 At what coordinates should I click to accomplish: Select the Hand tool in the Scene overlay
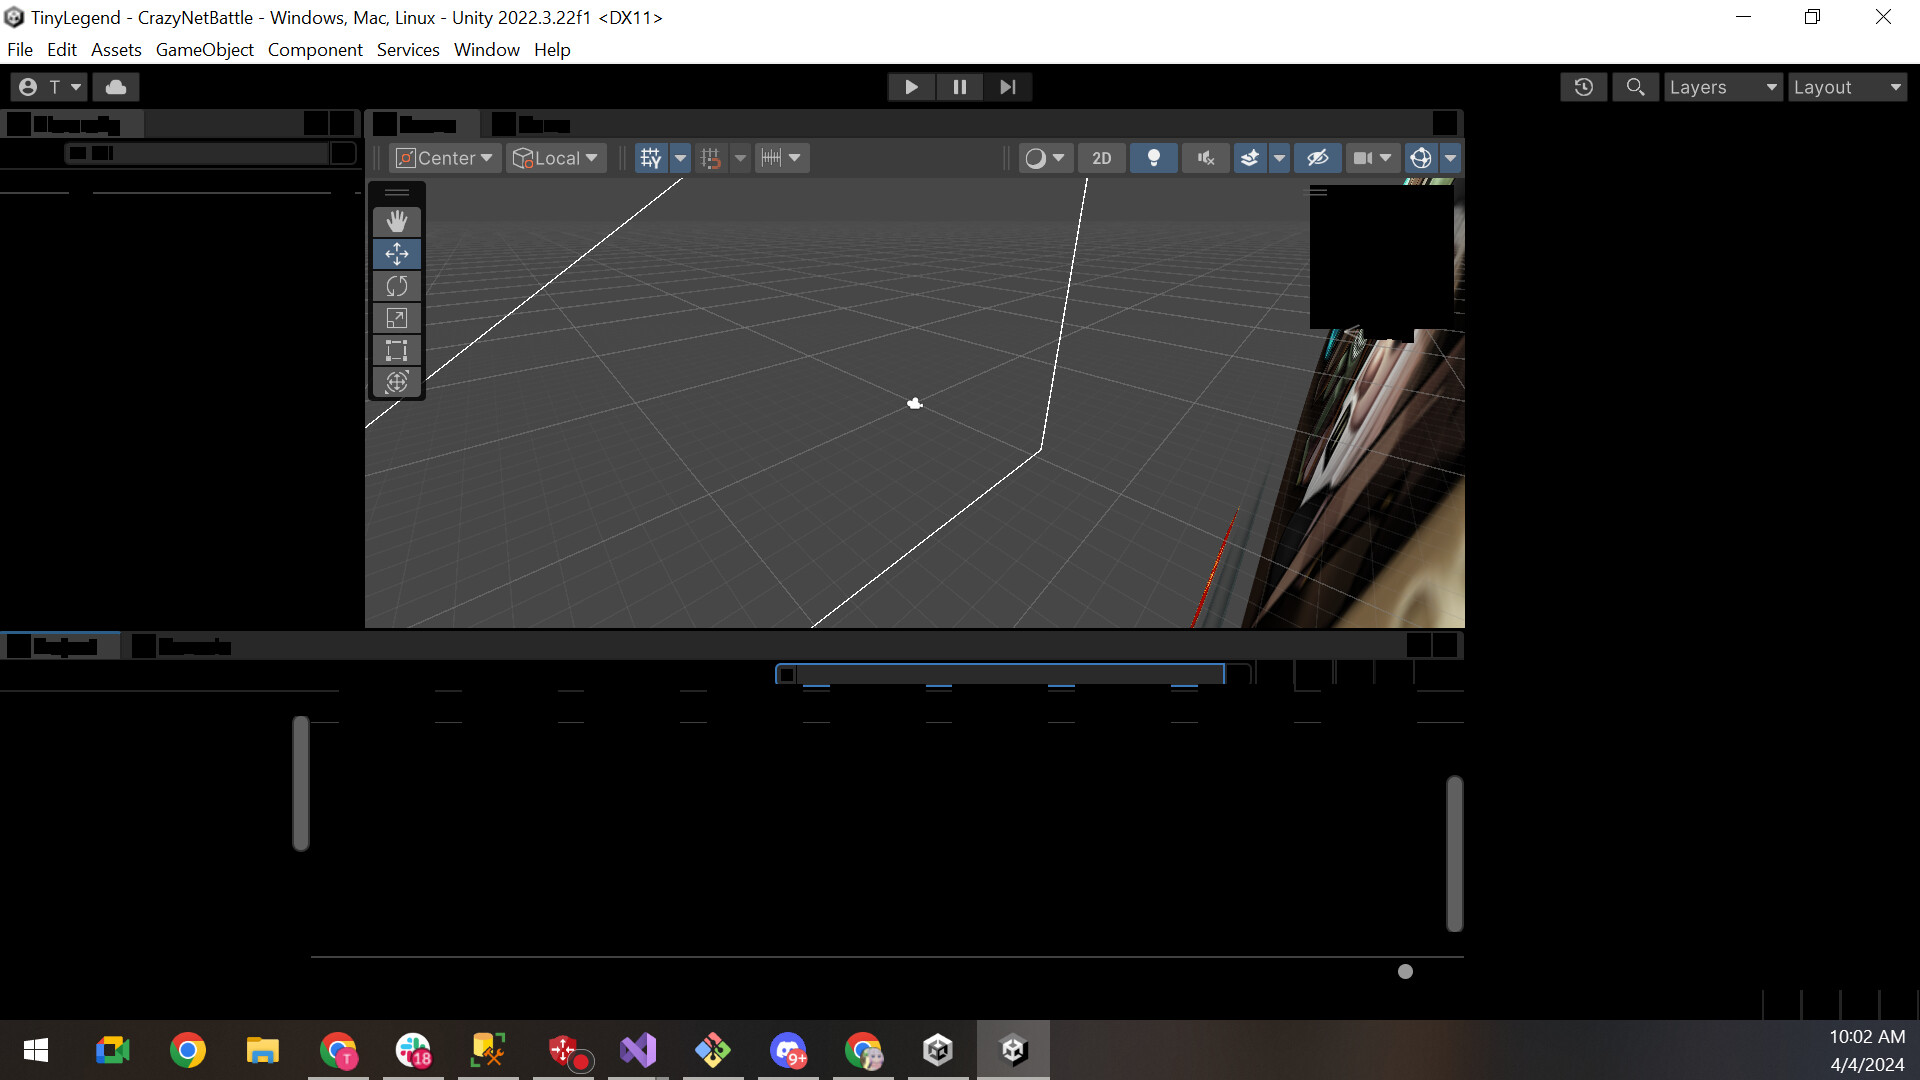(397, 221)
